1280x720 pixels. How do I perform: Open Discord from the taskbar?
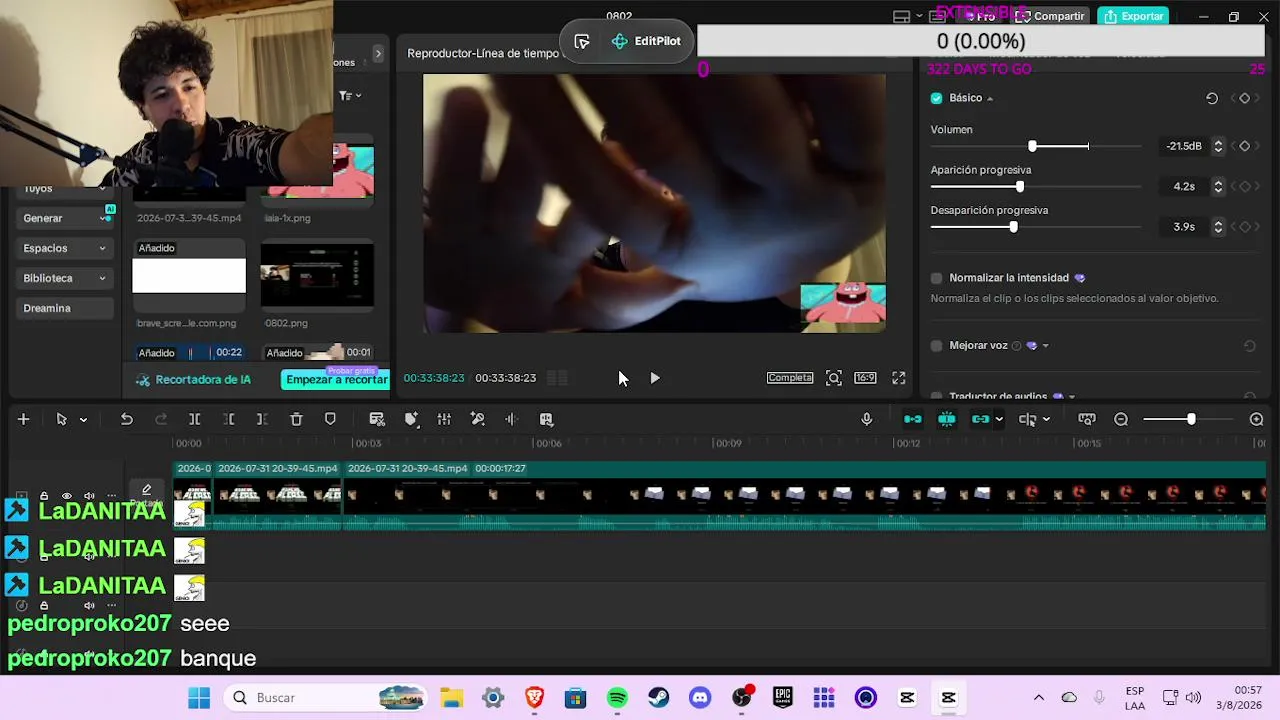point(700,698)
